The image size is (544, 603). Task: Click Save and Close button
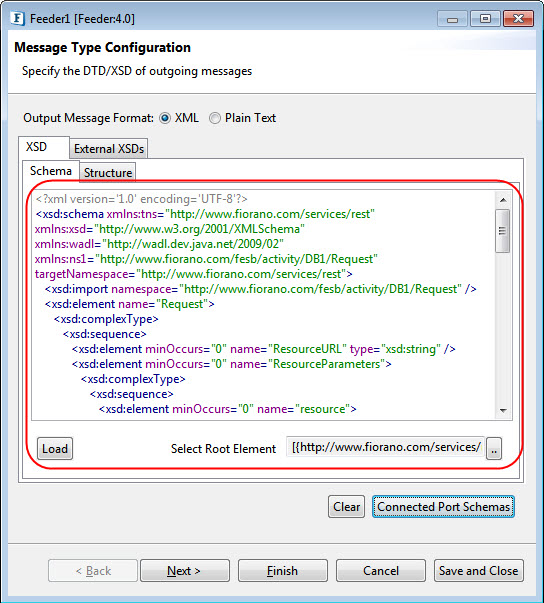point(479,571)
